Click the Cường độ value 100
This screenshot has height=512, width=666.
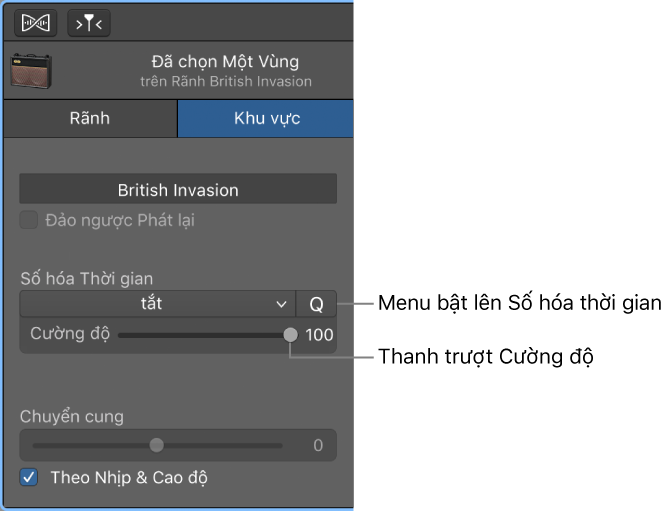319,335
